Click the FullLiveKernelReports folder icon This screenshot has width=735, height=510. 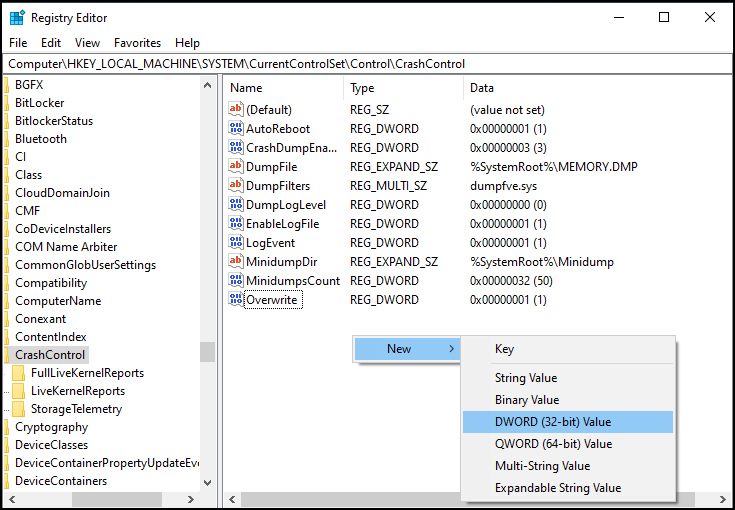19,373
